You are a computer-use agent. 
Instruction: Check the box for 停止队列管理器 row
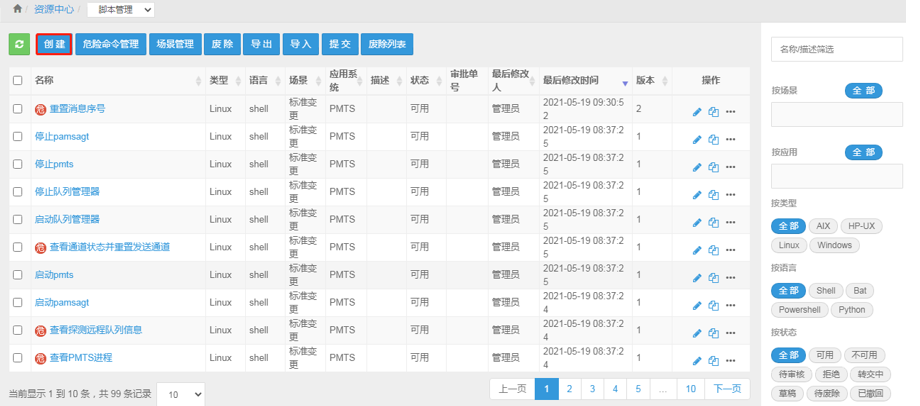18,192
